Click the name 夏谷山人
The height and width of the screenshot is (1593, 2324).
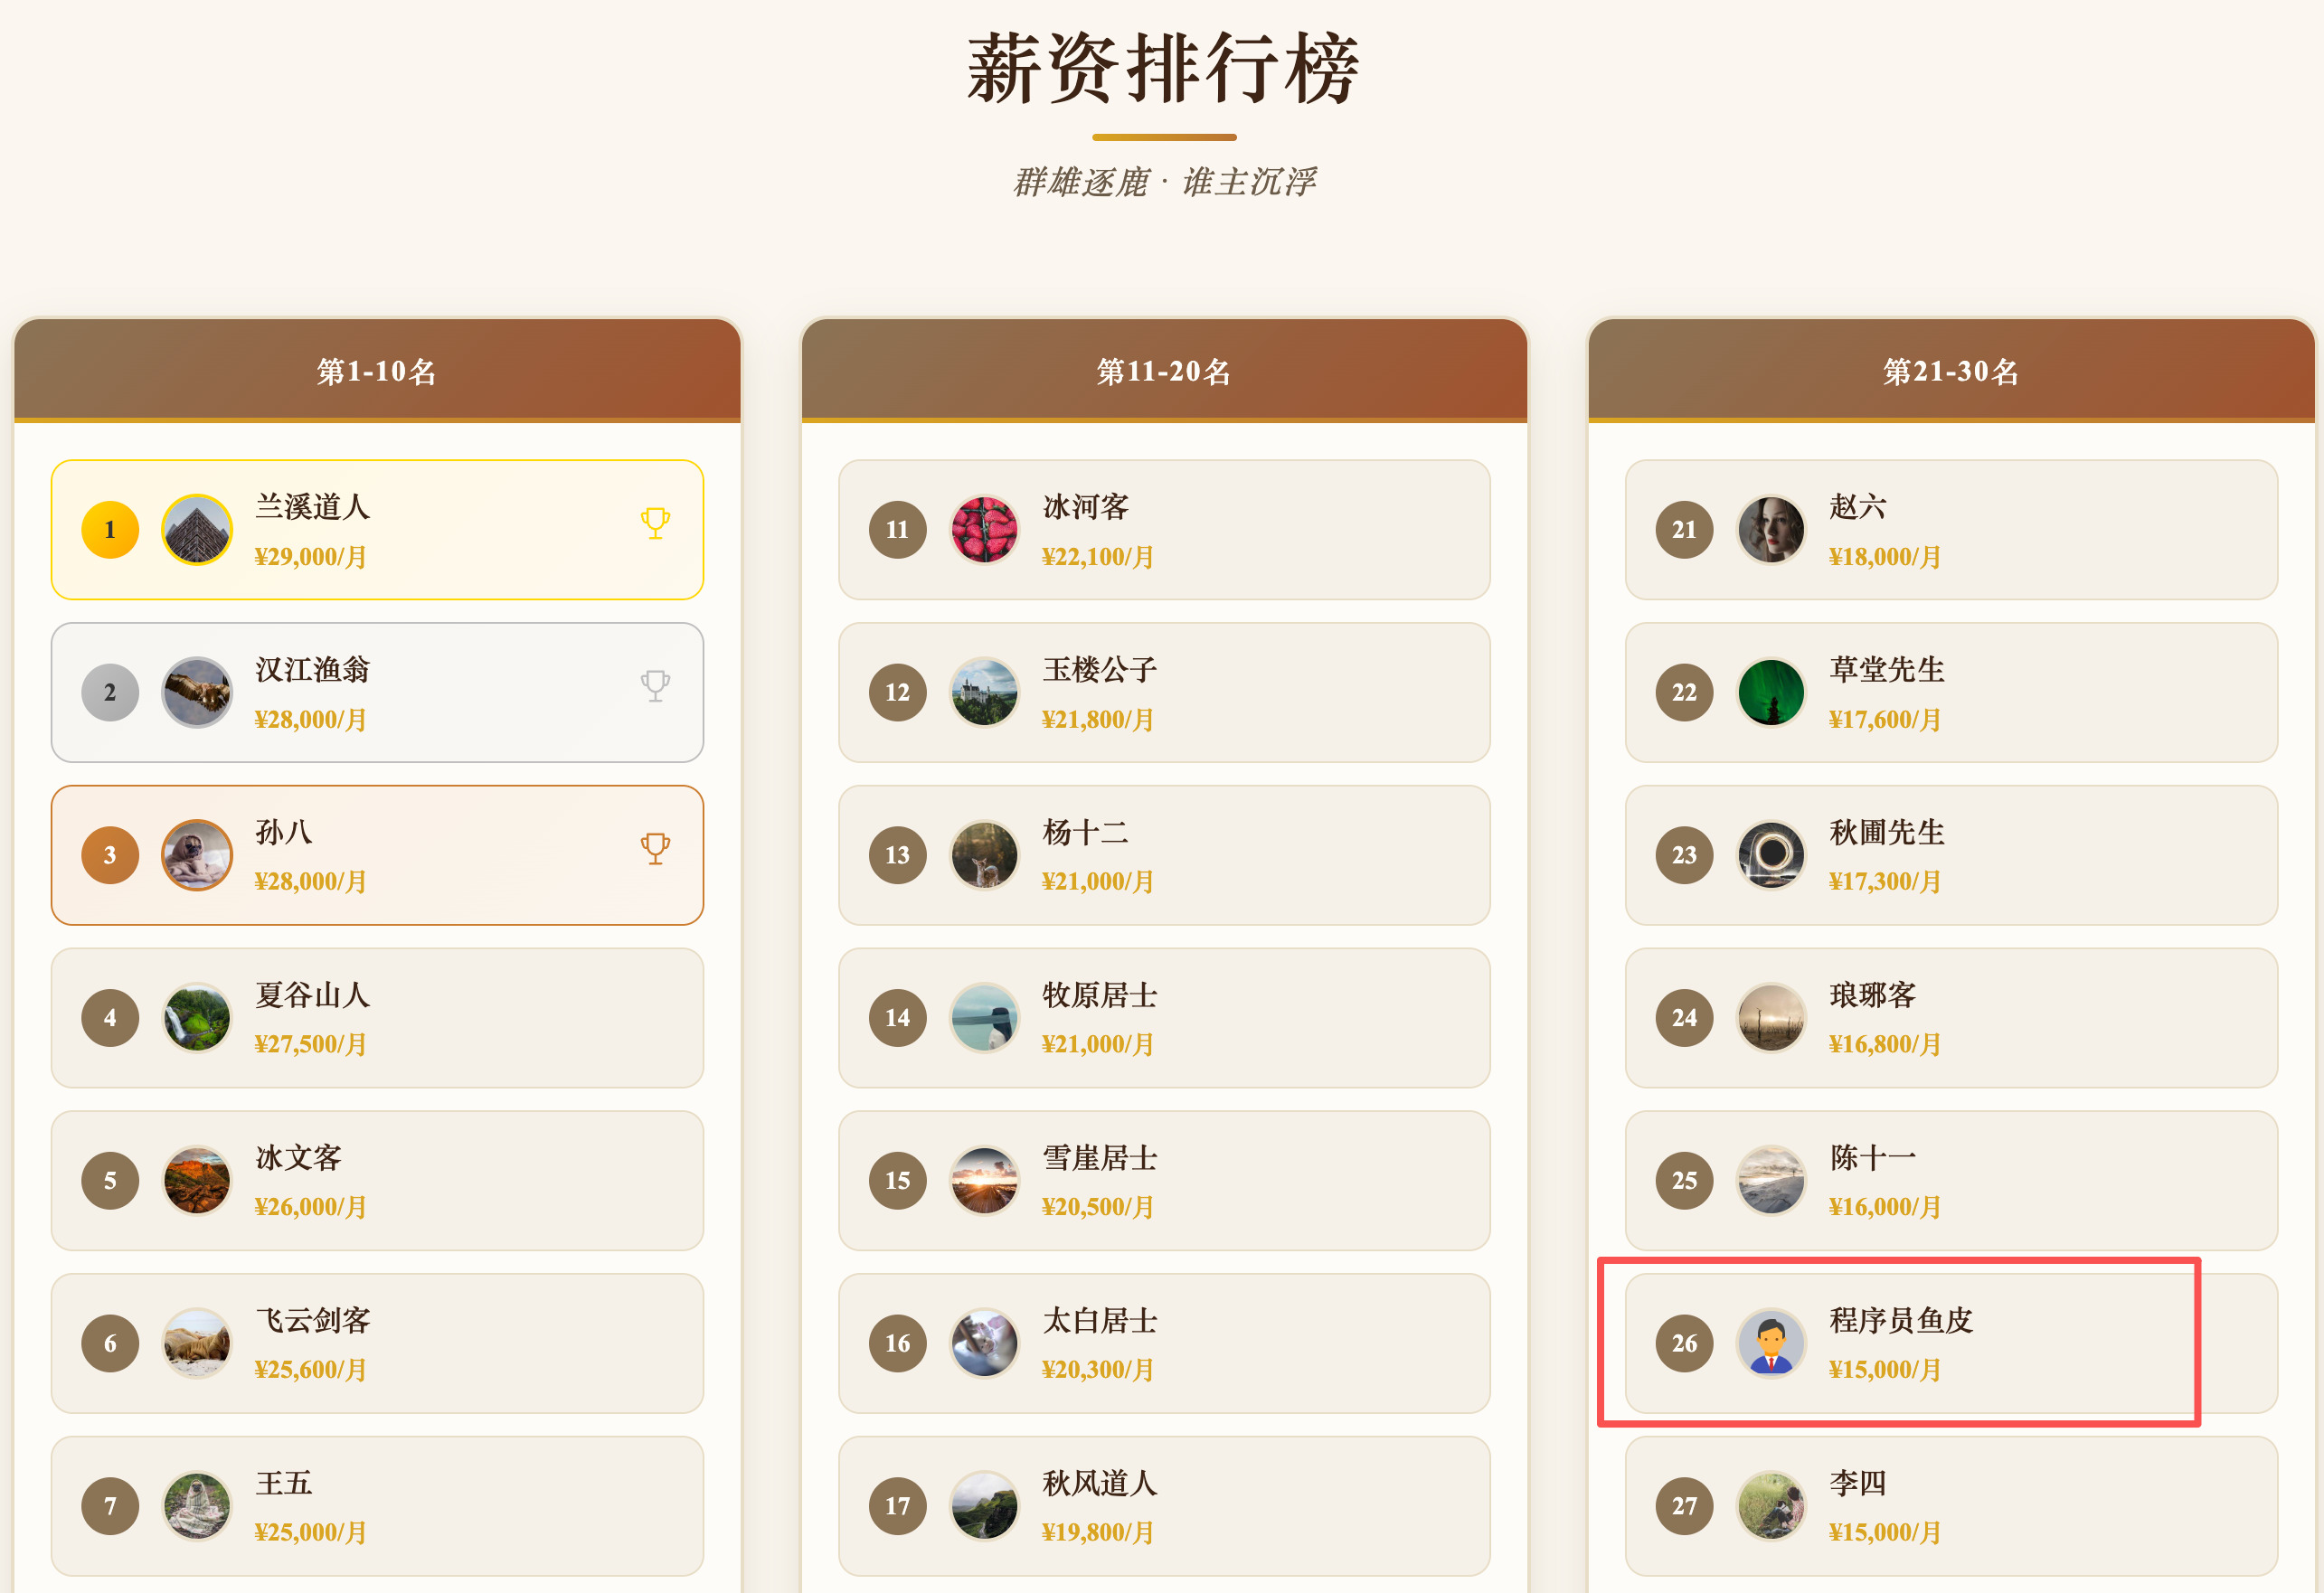tap(313, 995)
